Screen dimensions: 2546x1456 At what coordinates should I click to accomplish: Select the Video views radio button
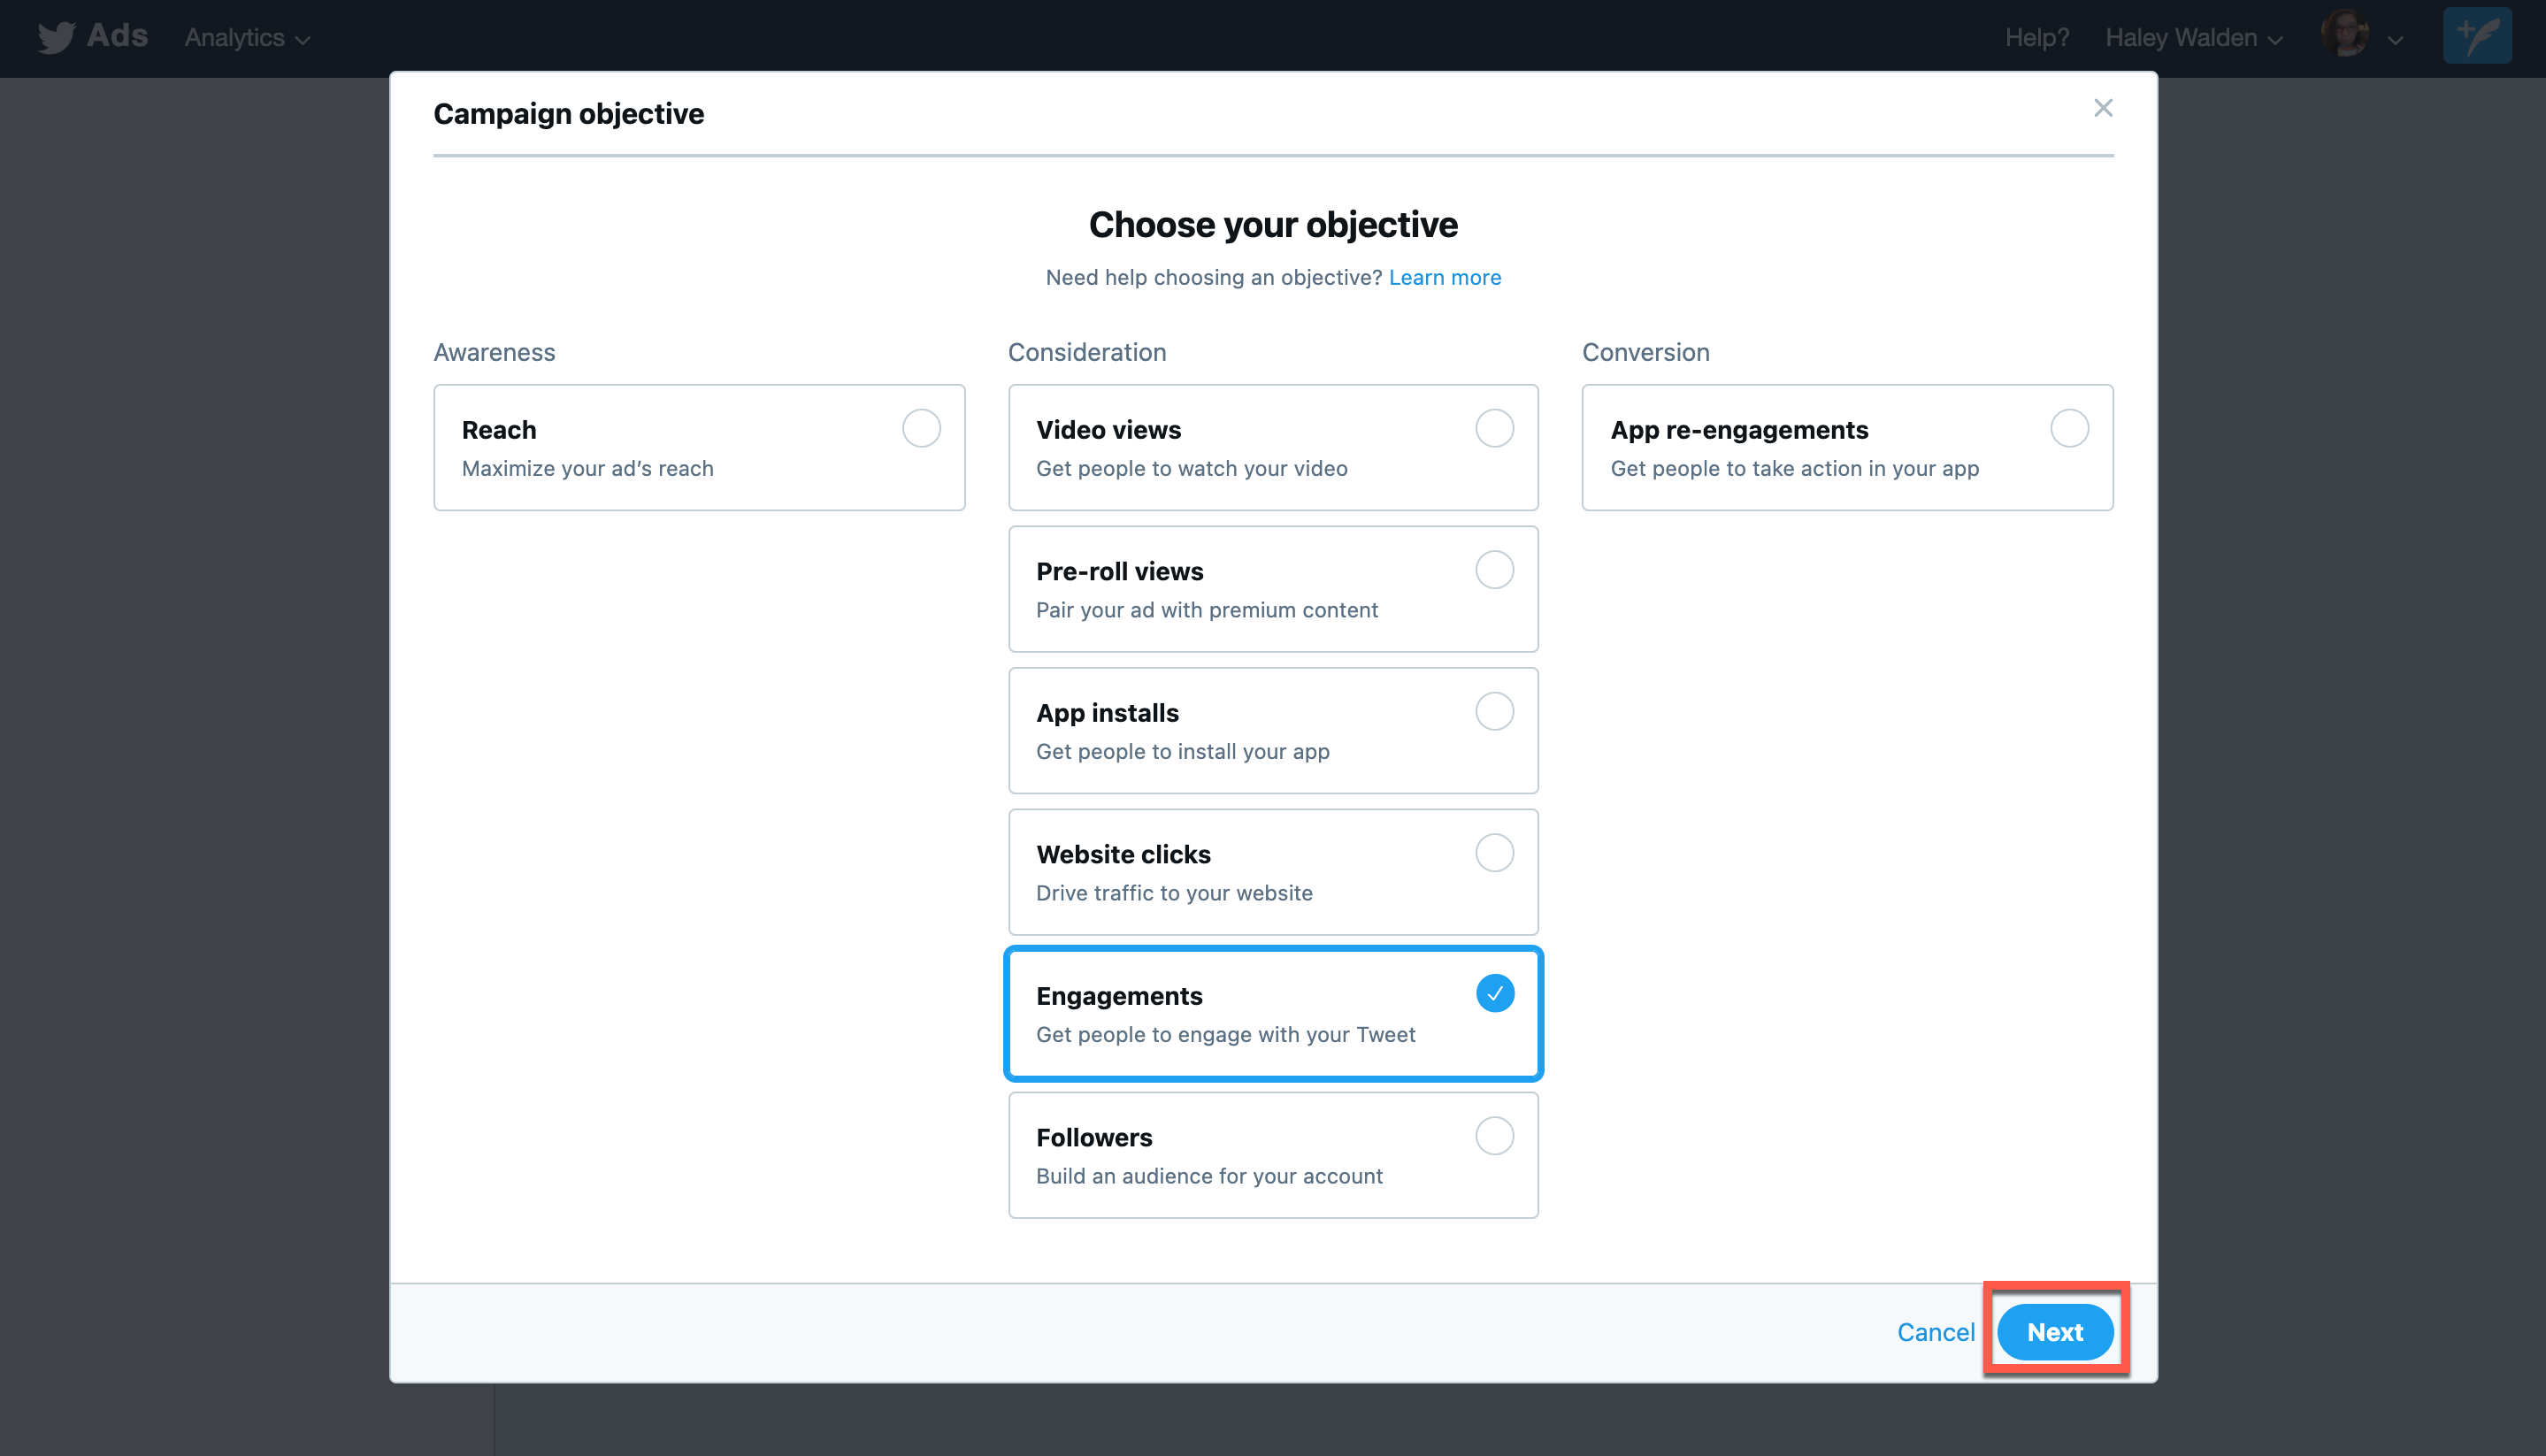pyautogui.click(x=1494, y=428)
